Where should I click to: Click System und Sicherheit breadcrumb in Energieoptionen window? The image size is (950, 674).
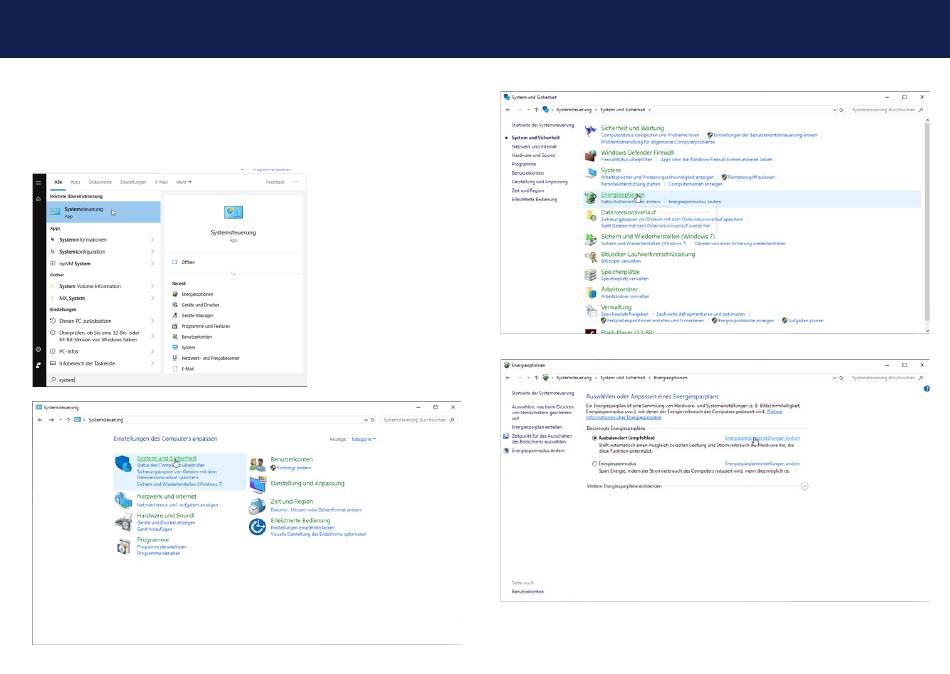[x=622, y=378]
